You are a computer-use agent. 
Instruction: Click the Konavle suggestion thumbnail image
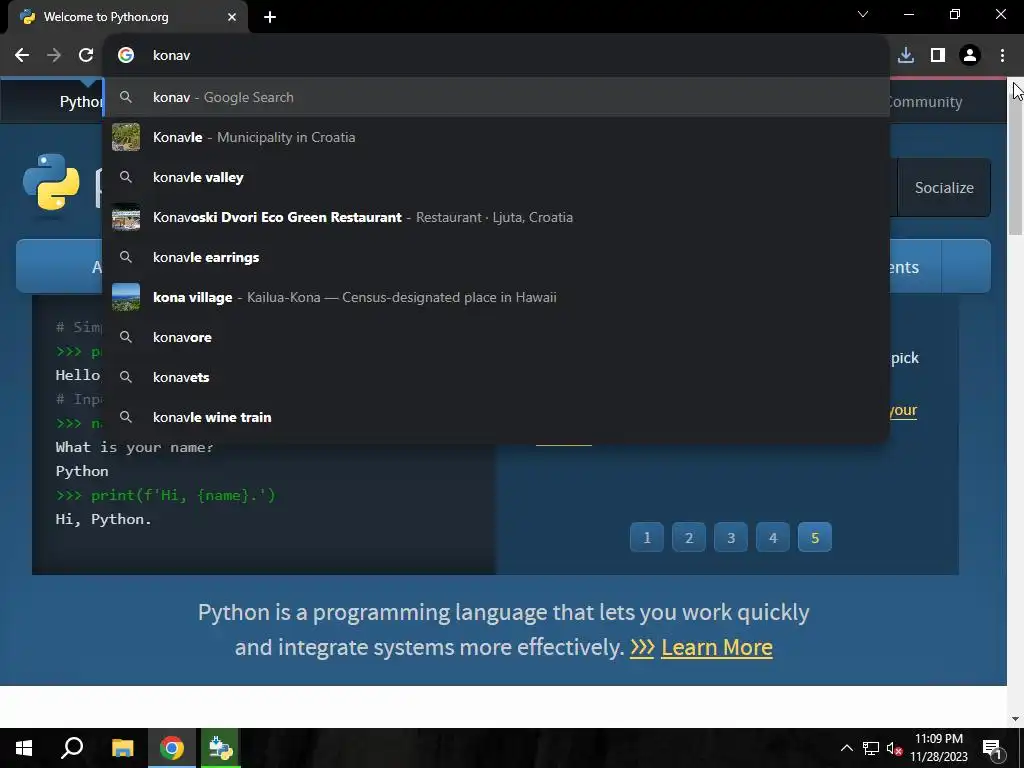tap(126, 137)
